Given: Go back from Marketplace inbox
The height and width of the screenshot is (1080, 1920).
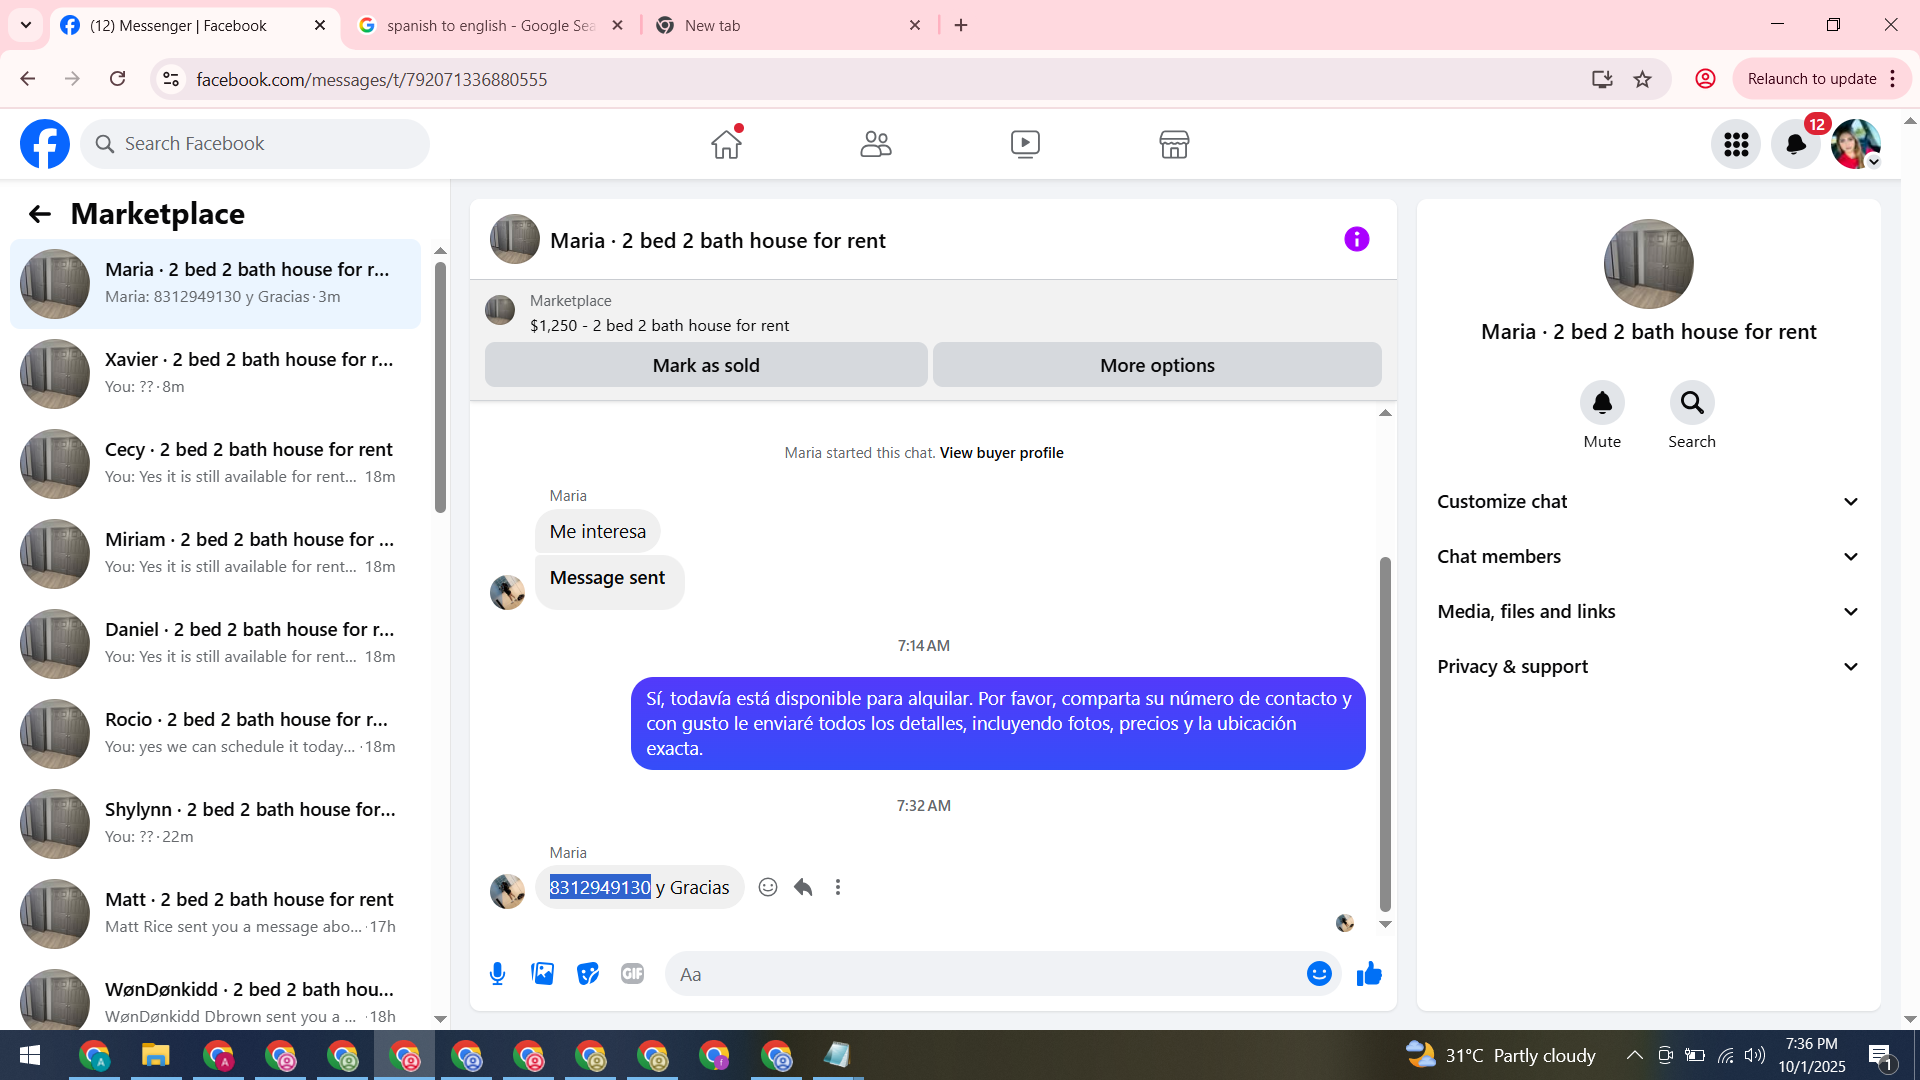Looking at the screenshot, I should pyautogui.click(x=39, y=214).
